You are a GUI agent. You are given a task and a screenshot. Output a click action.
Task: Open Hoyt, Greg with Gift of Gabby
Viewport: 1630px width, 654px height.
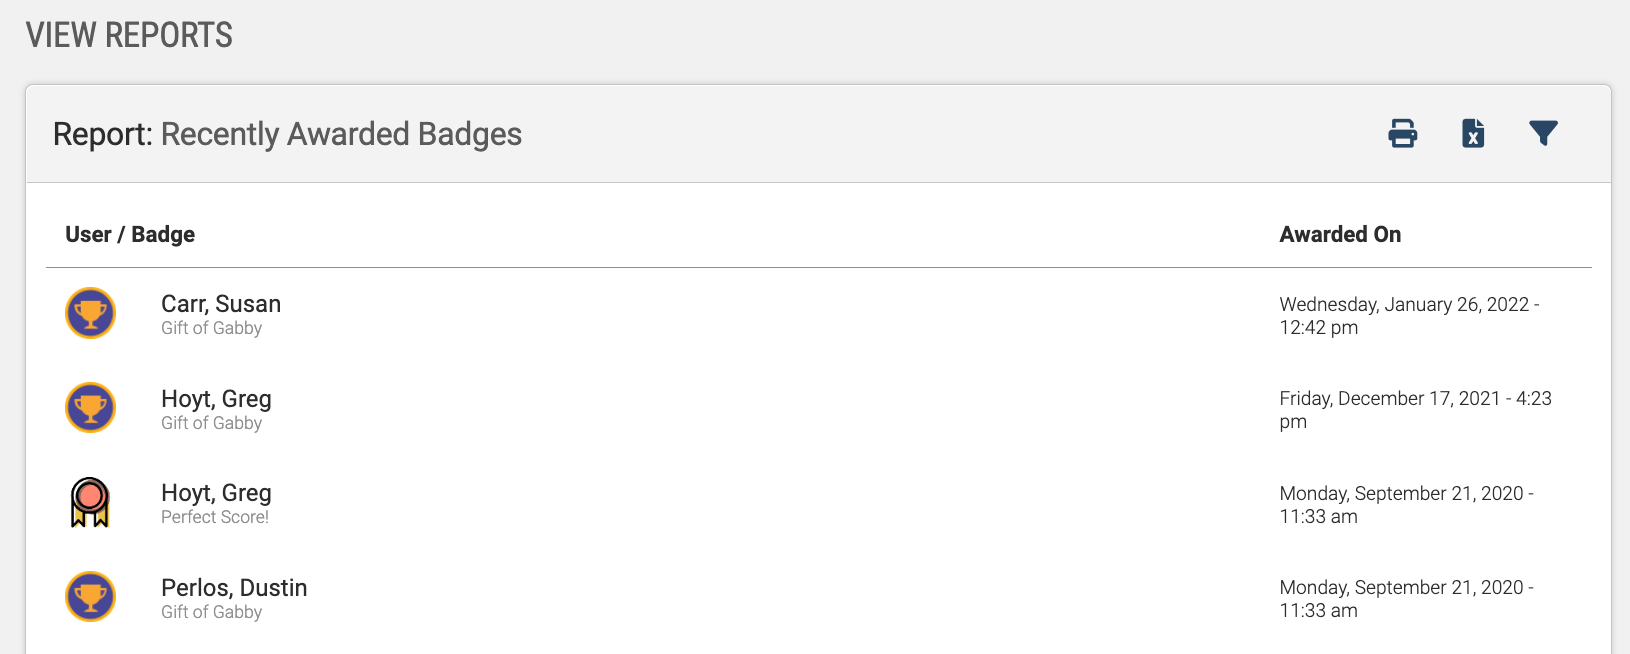click(216, 399)
